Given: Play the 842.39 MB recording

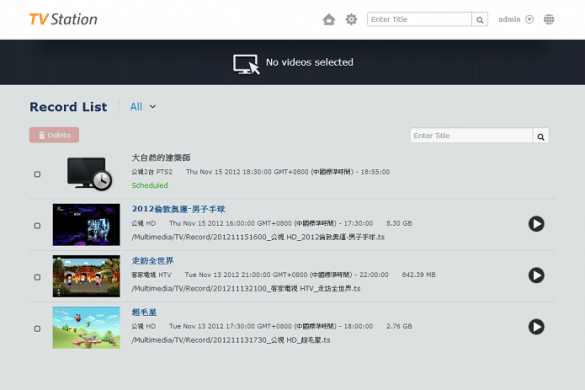Looking at the screenshot, I should coord(536,275).
